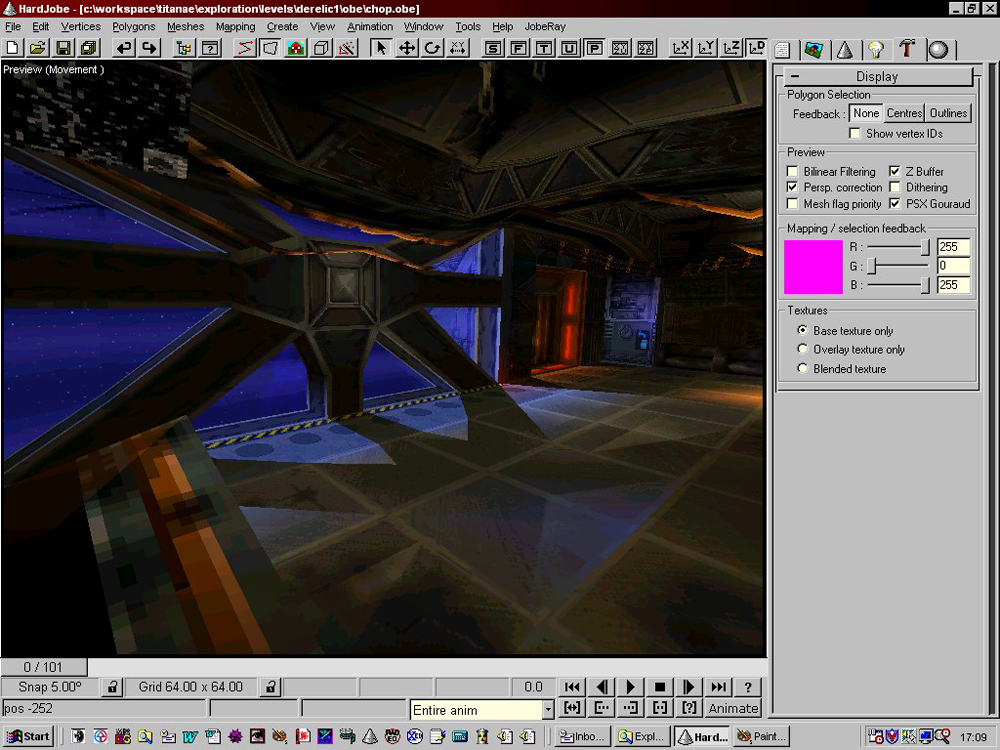
Task: Click the S view toolbar button
Action: point(493,48)
